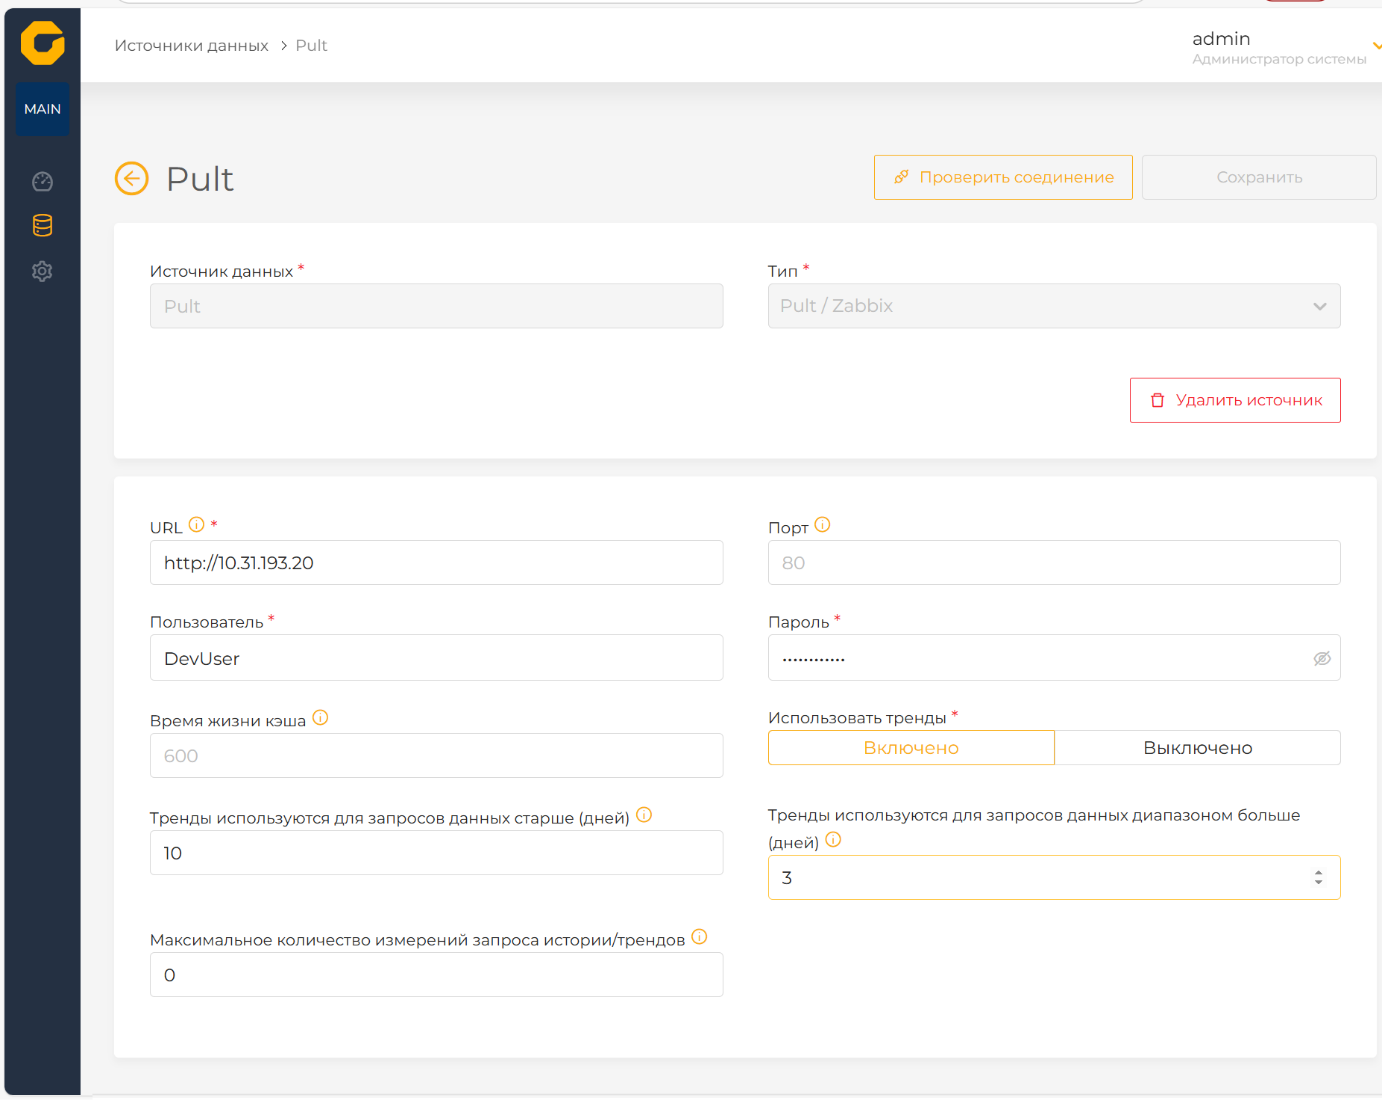The width and height of the screenshot is (1382, 1104).
Task: Open the settings gear icon in sidebar
Action: click(42, 271)
